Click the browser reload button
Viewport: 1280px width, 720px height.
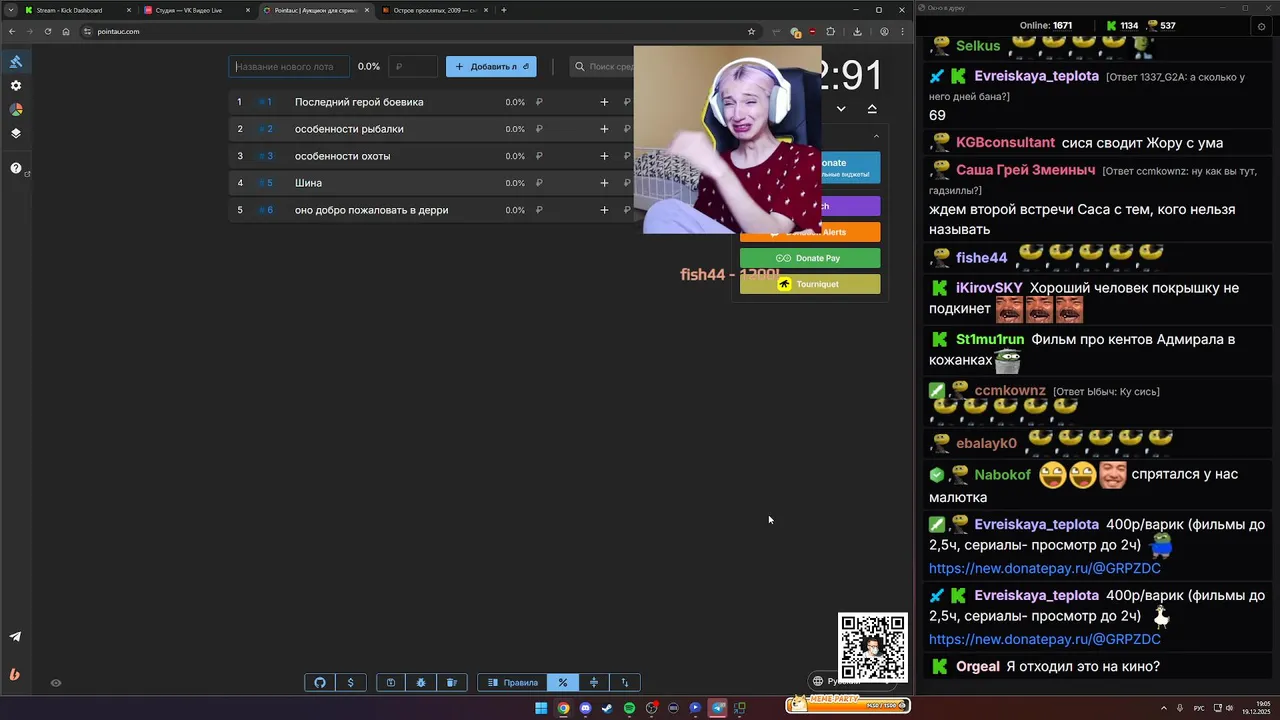(x=47, y=31)
